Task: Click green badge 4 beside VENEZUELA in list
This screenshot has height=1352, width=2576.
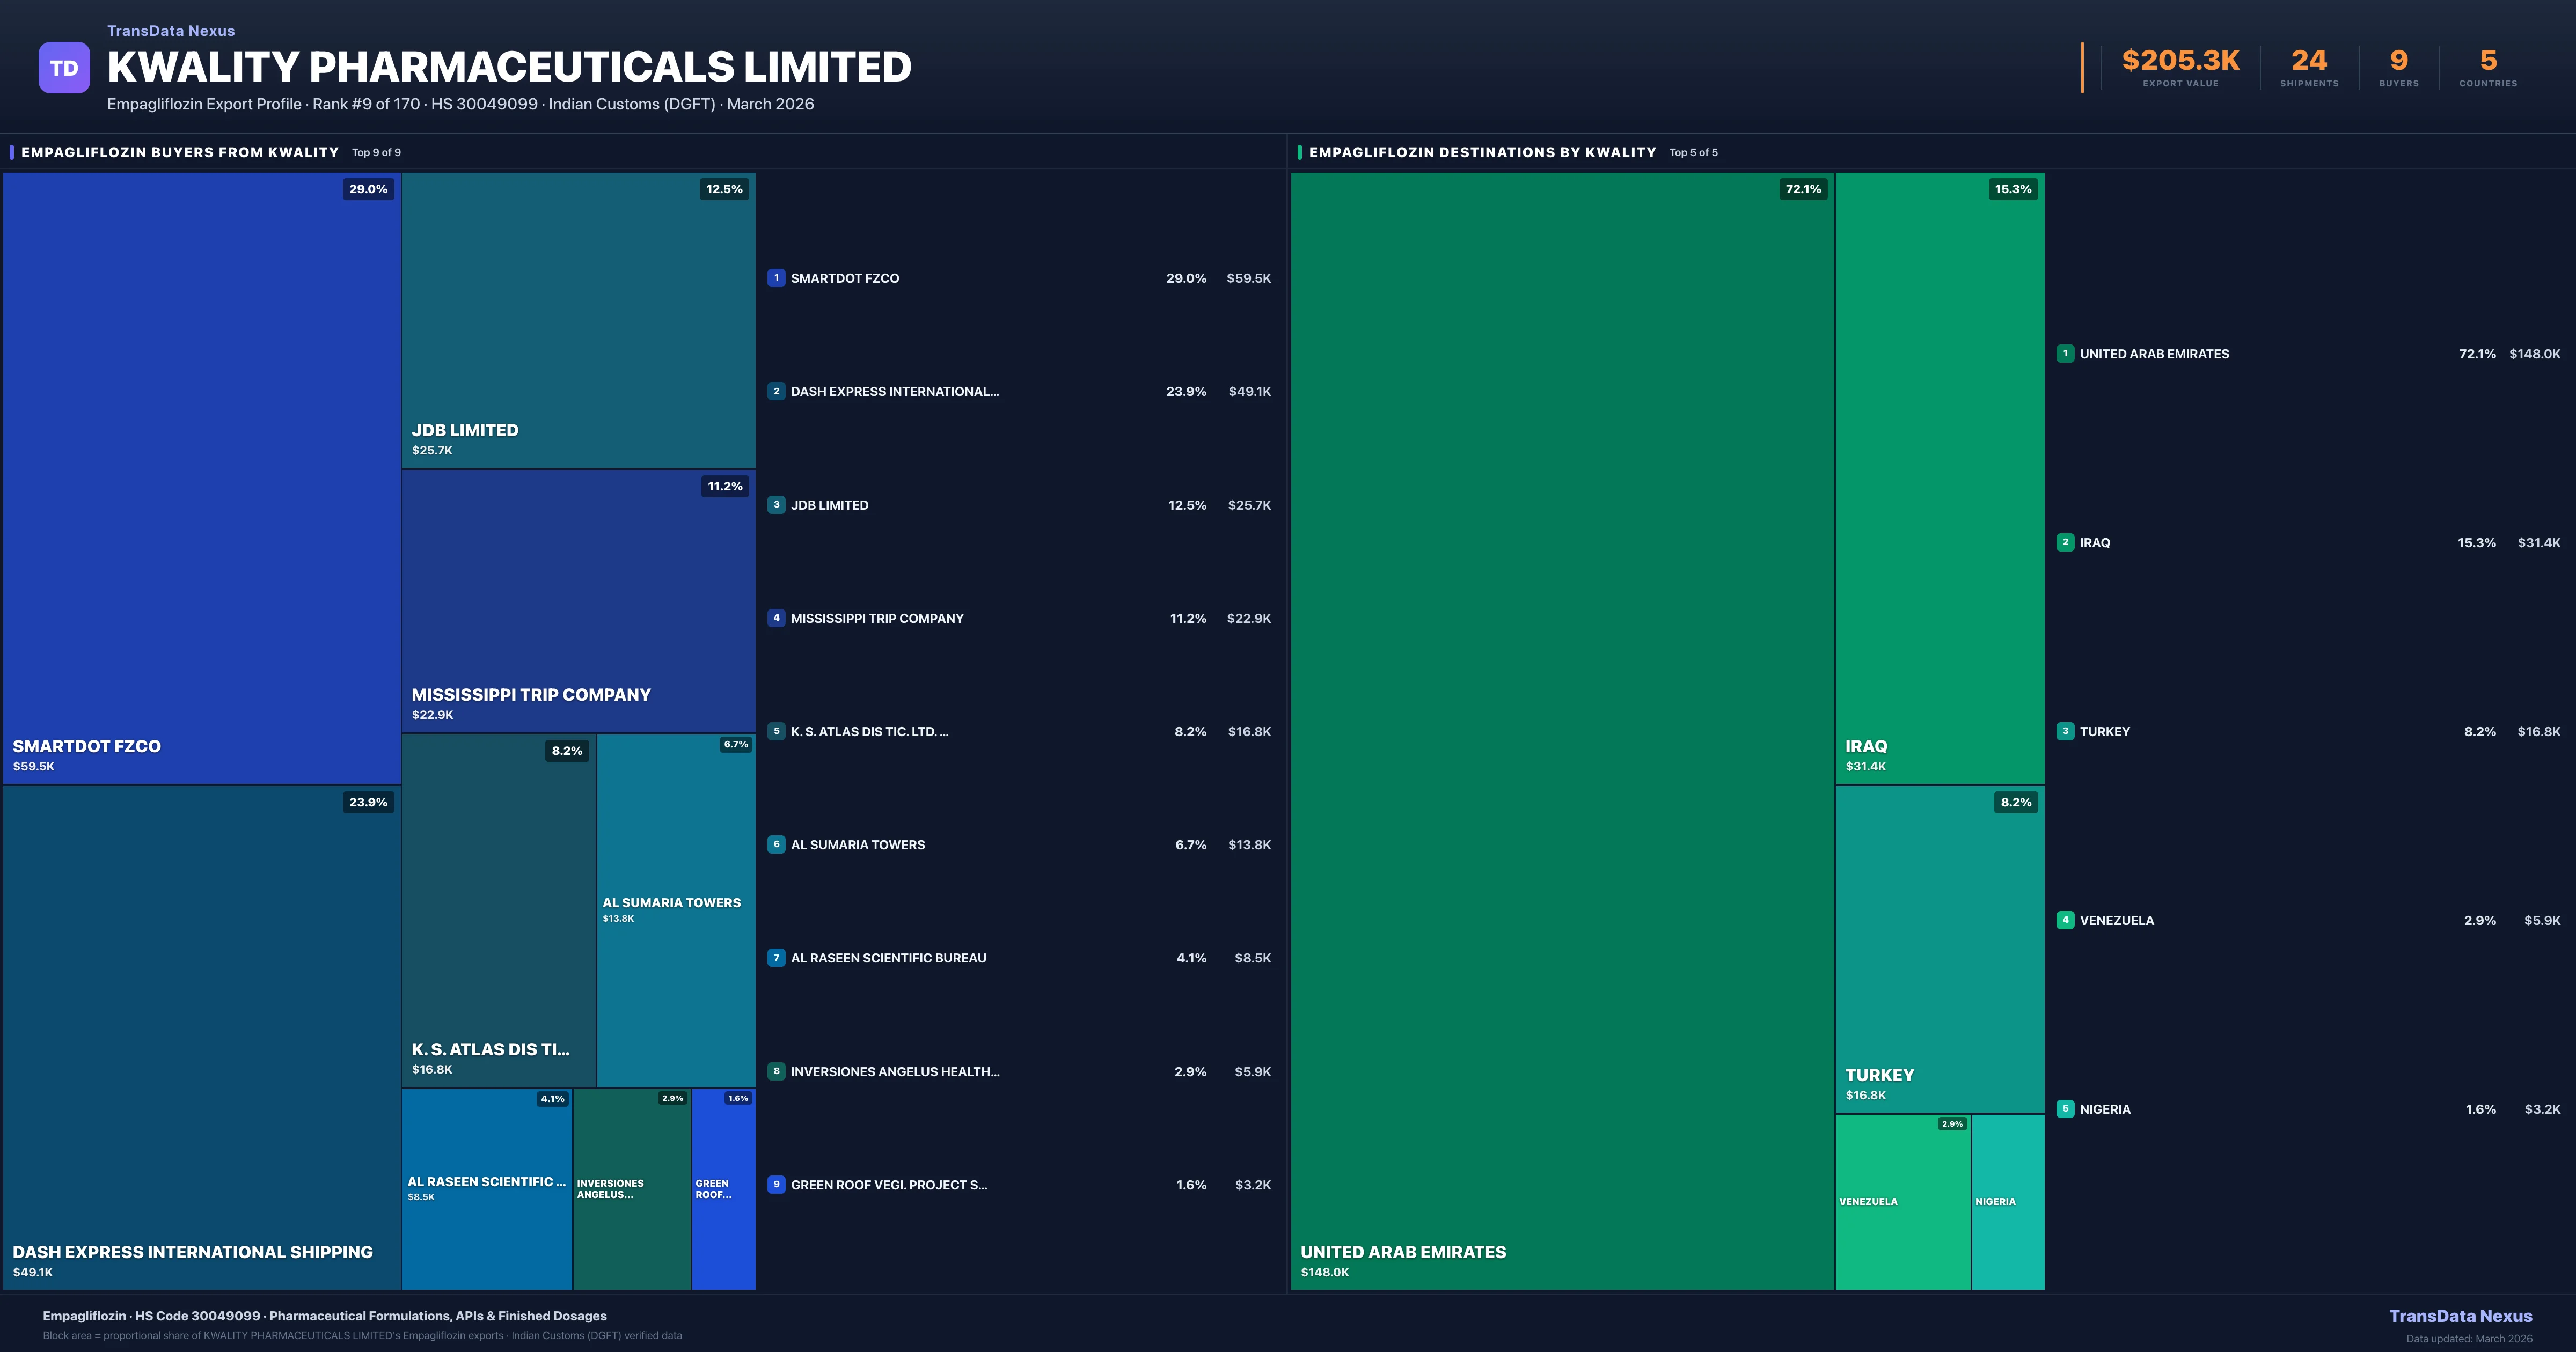Action: click(x=2065, y=920)
